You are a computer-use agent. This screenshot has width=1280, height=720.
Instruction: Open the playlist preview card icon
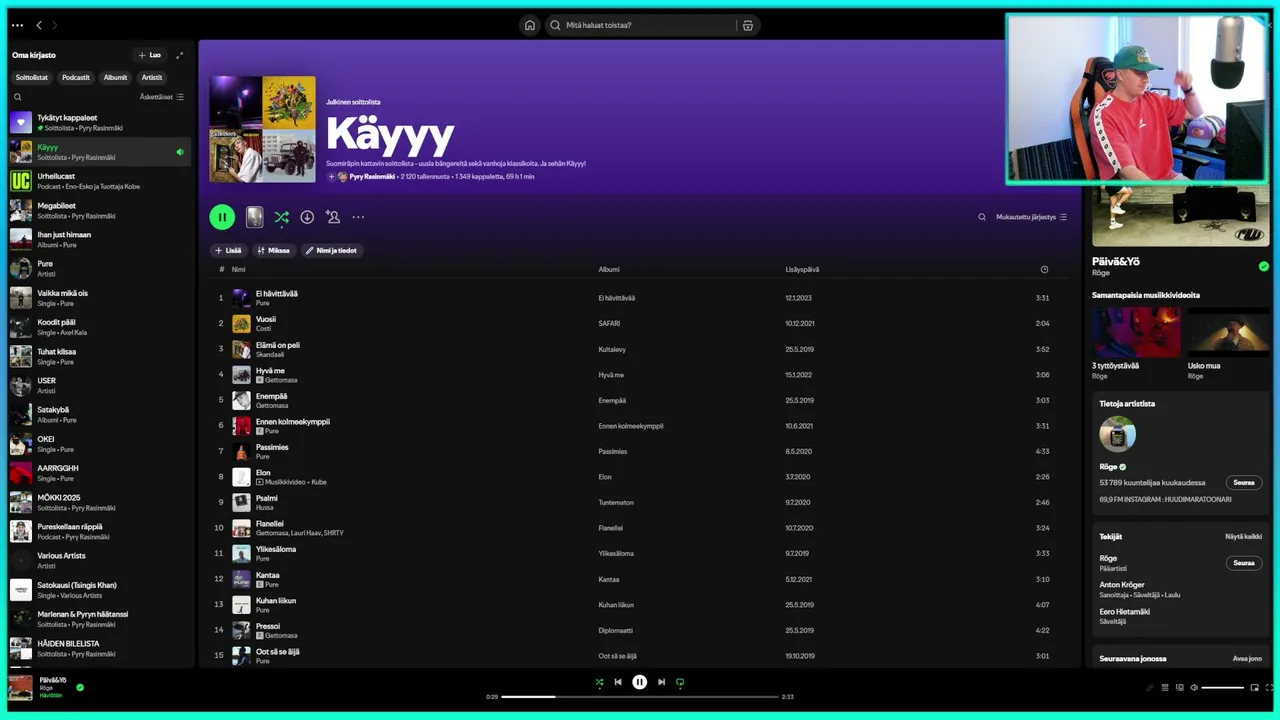(255, 217)
